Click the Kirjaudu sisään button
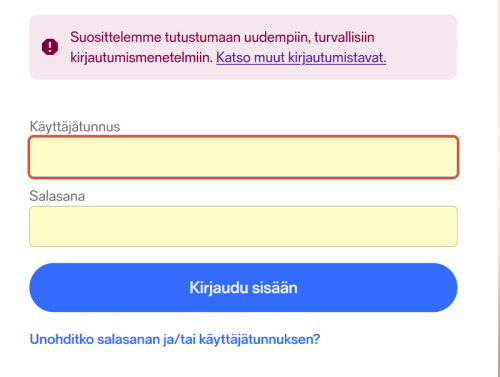 click(243, 287)
